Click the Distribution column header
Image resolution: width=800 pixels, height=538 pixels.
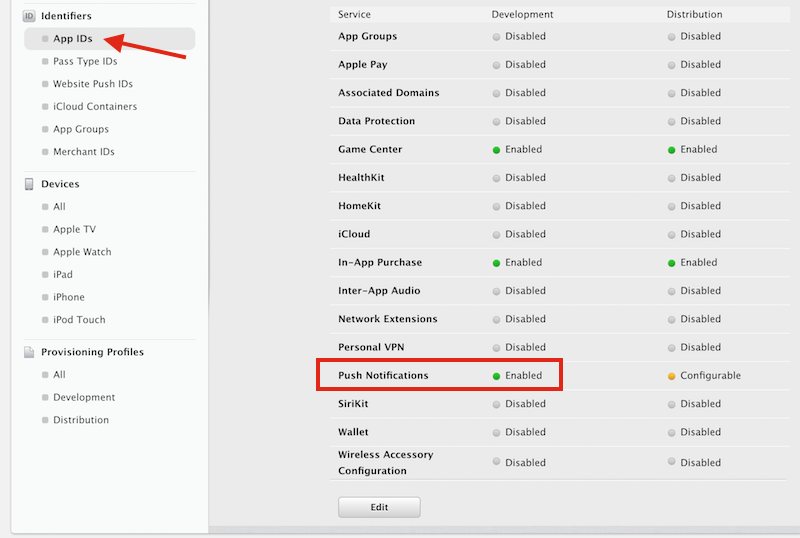694,14
